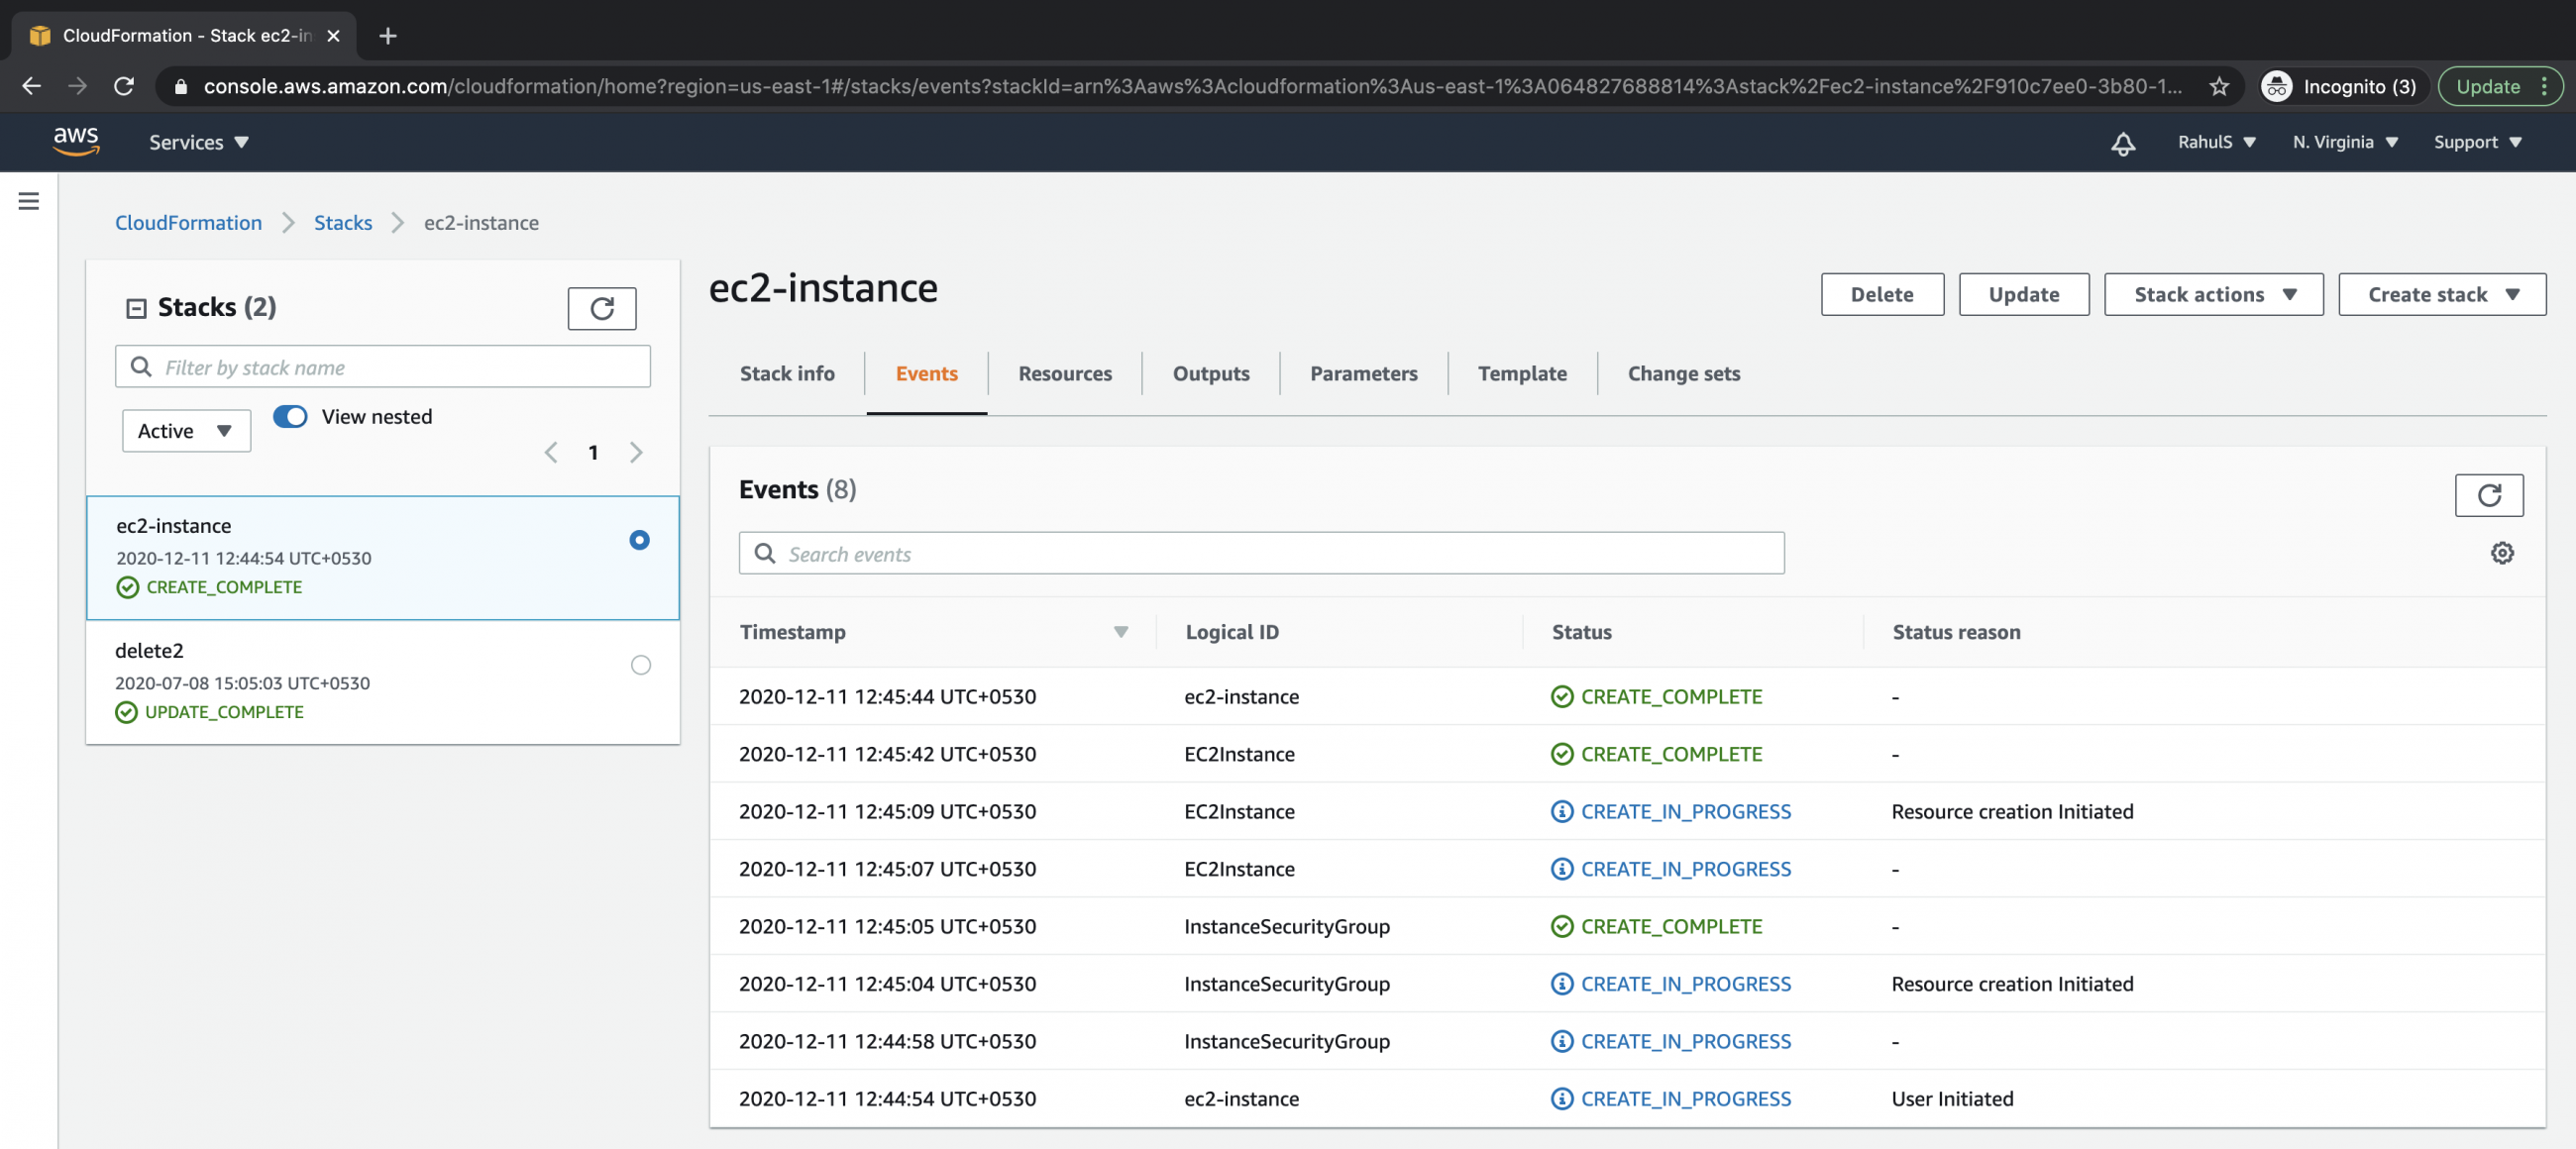
Task: Click the Filter by stack name field
Action: [383, 367]
